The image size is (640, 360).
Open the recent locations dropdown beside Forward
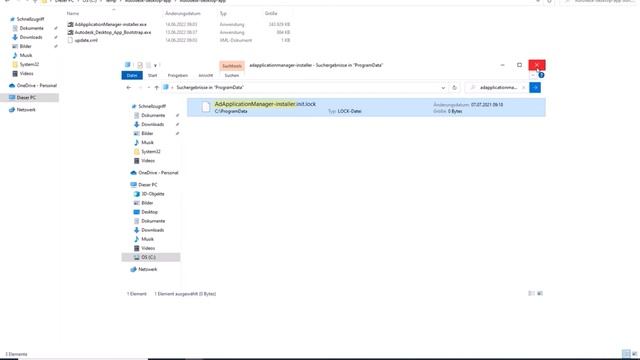pyautogui.click(x=149, y=88)
